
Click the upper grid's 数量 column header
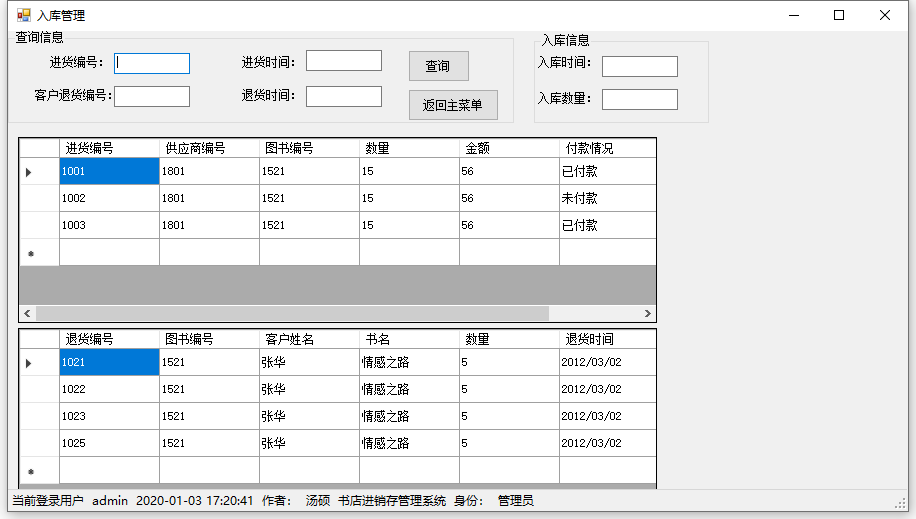(409, 148)
